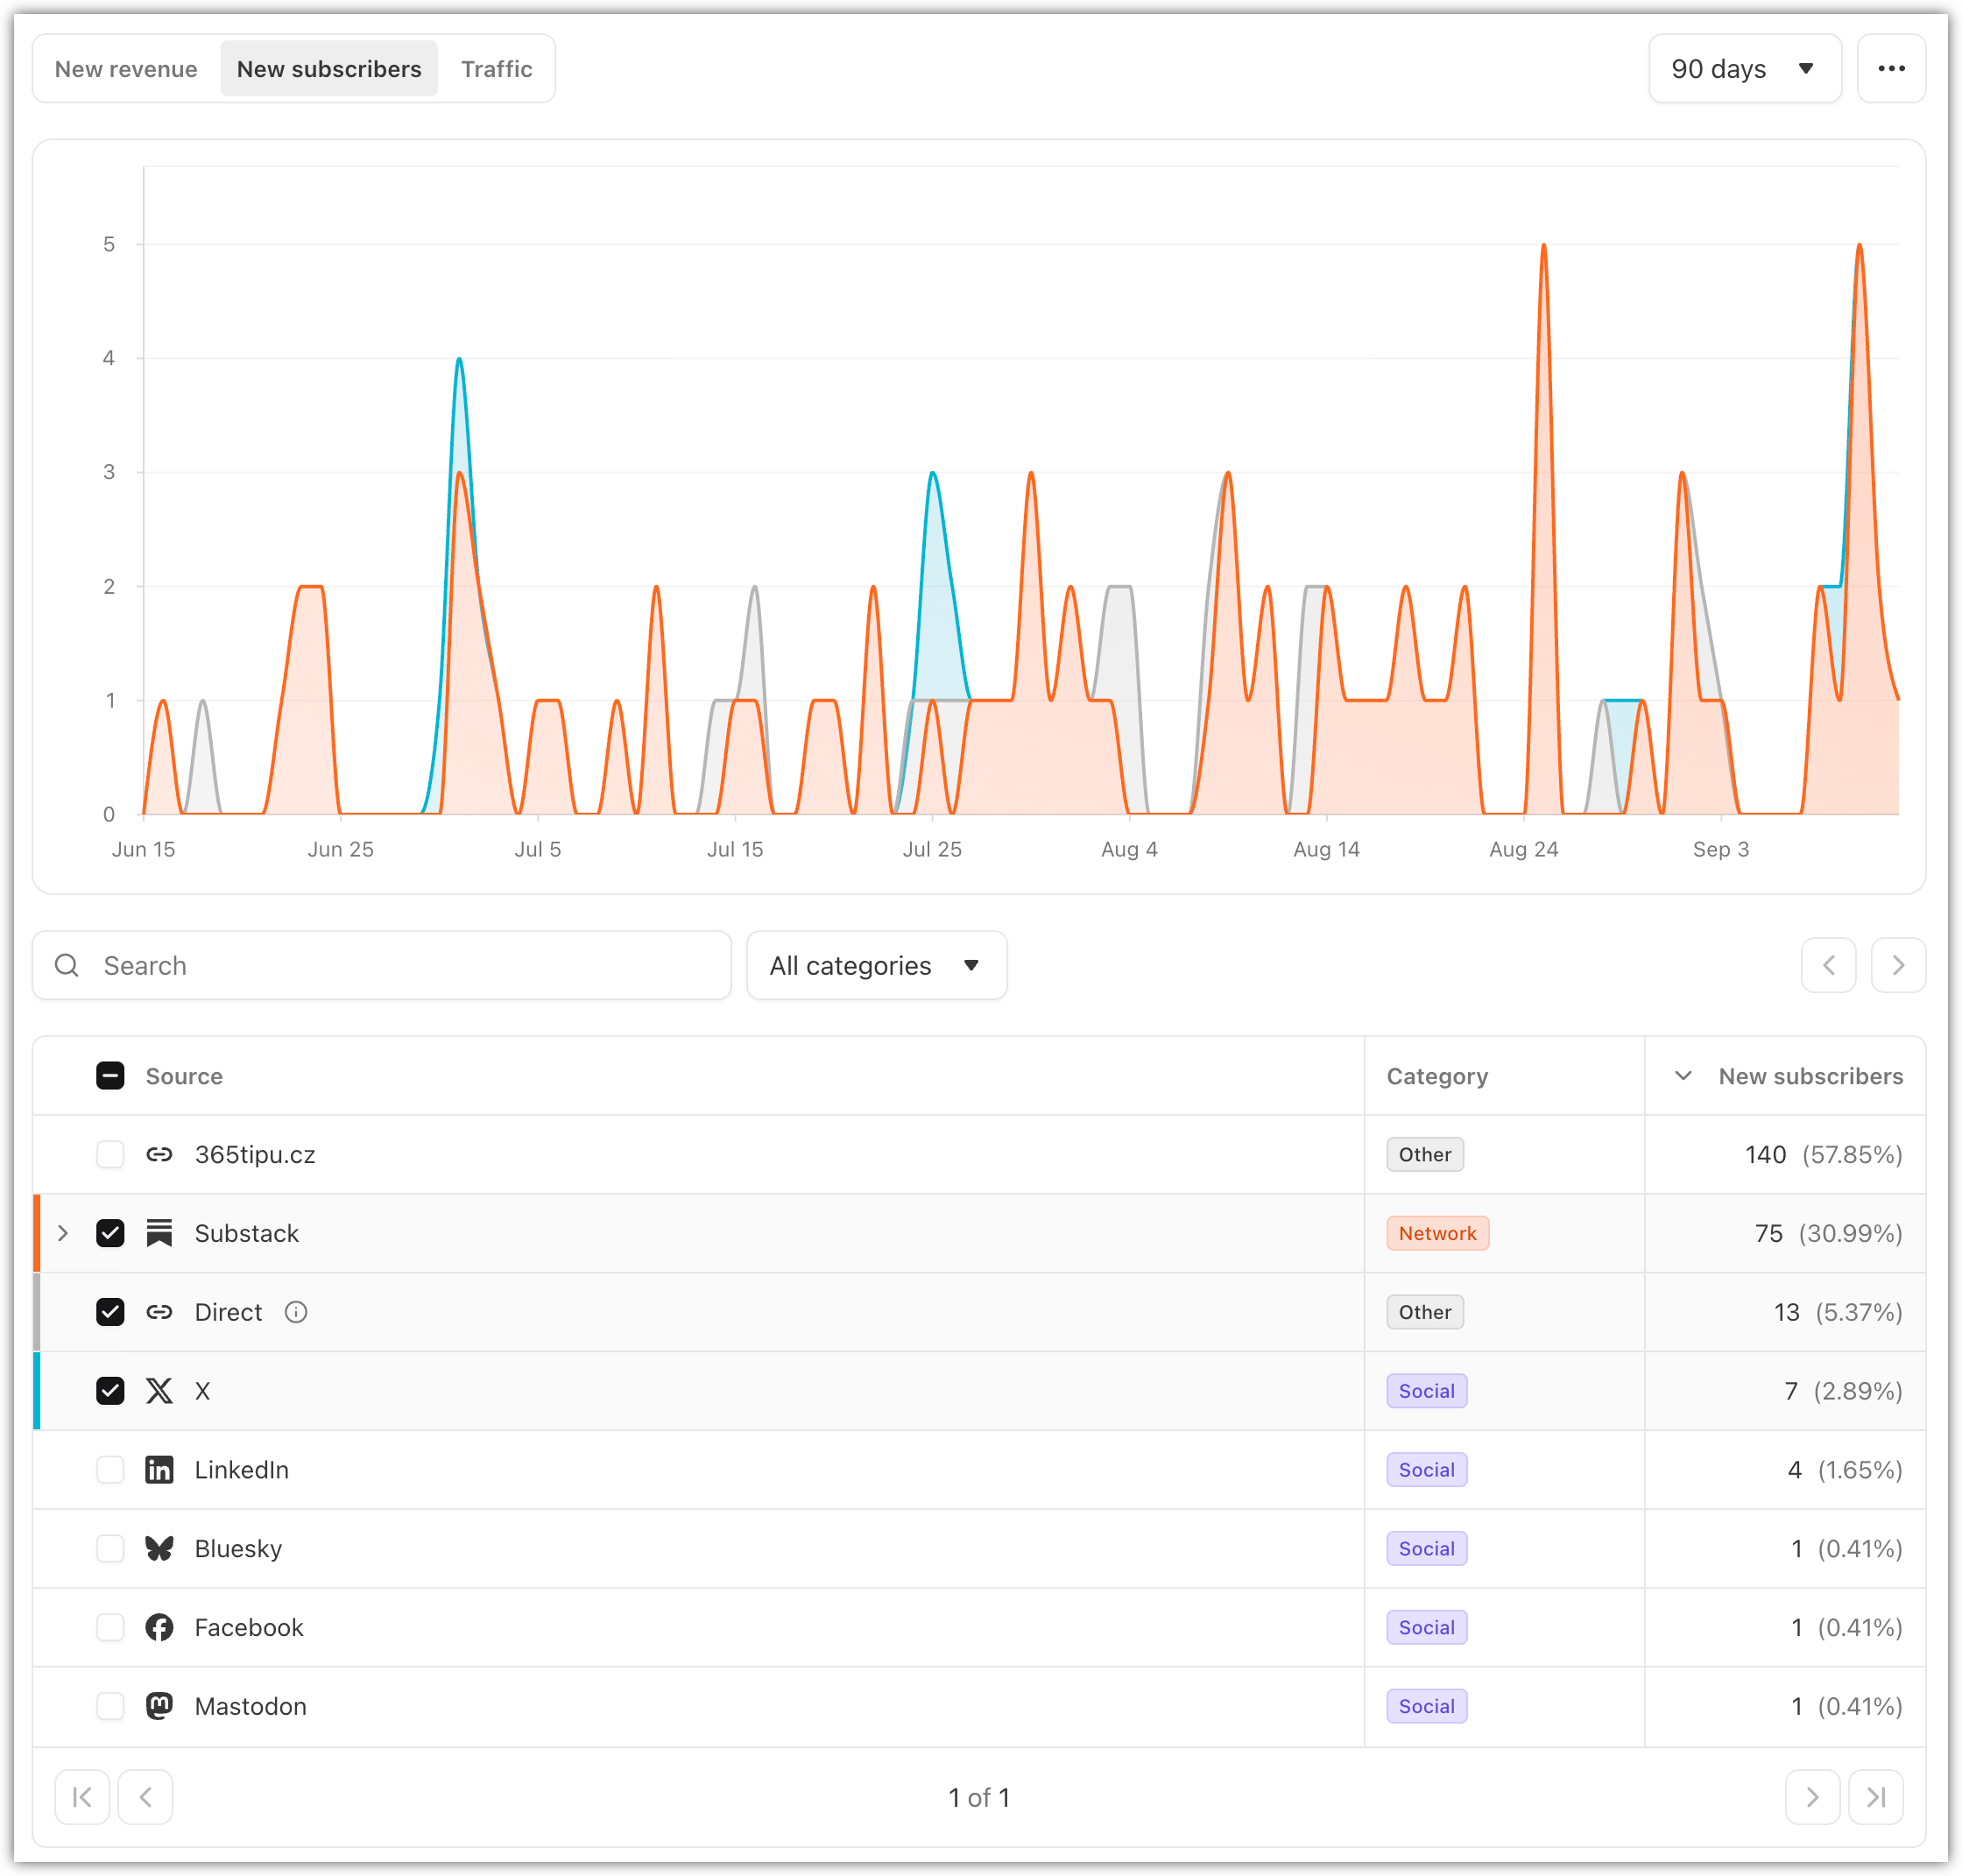This screenshot has width=1962, height=1876.
Task: Uncheck the X source checkbox
Action: click(110, 1391)
